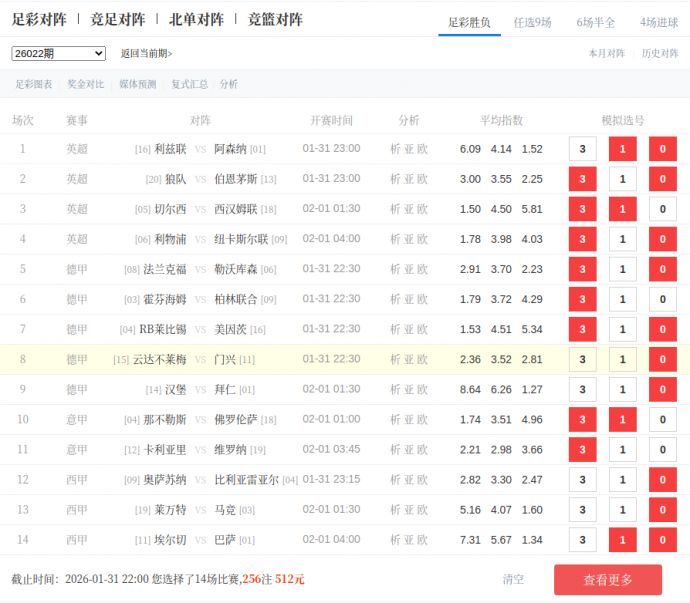Open 历史对阵 link

coord(660,54)
